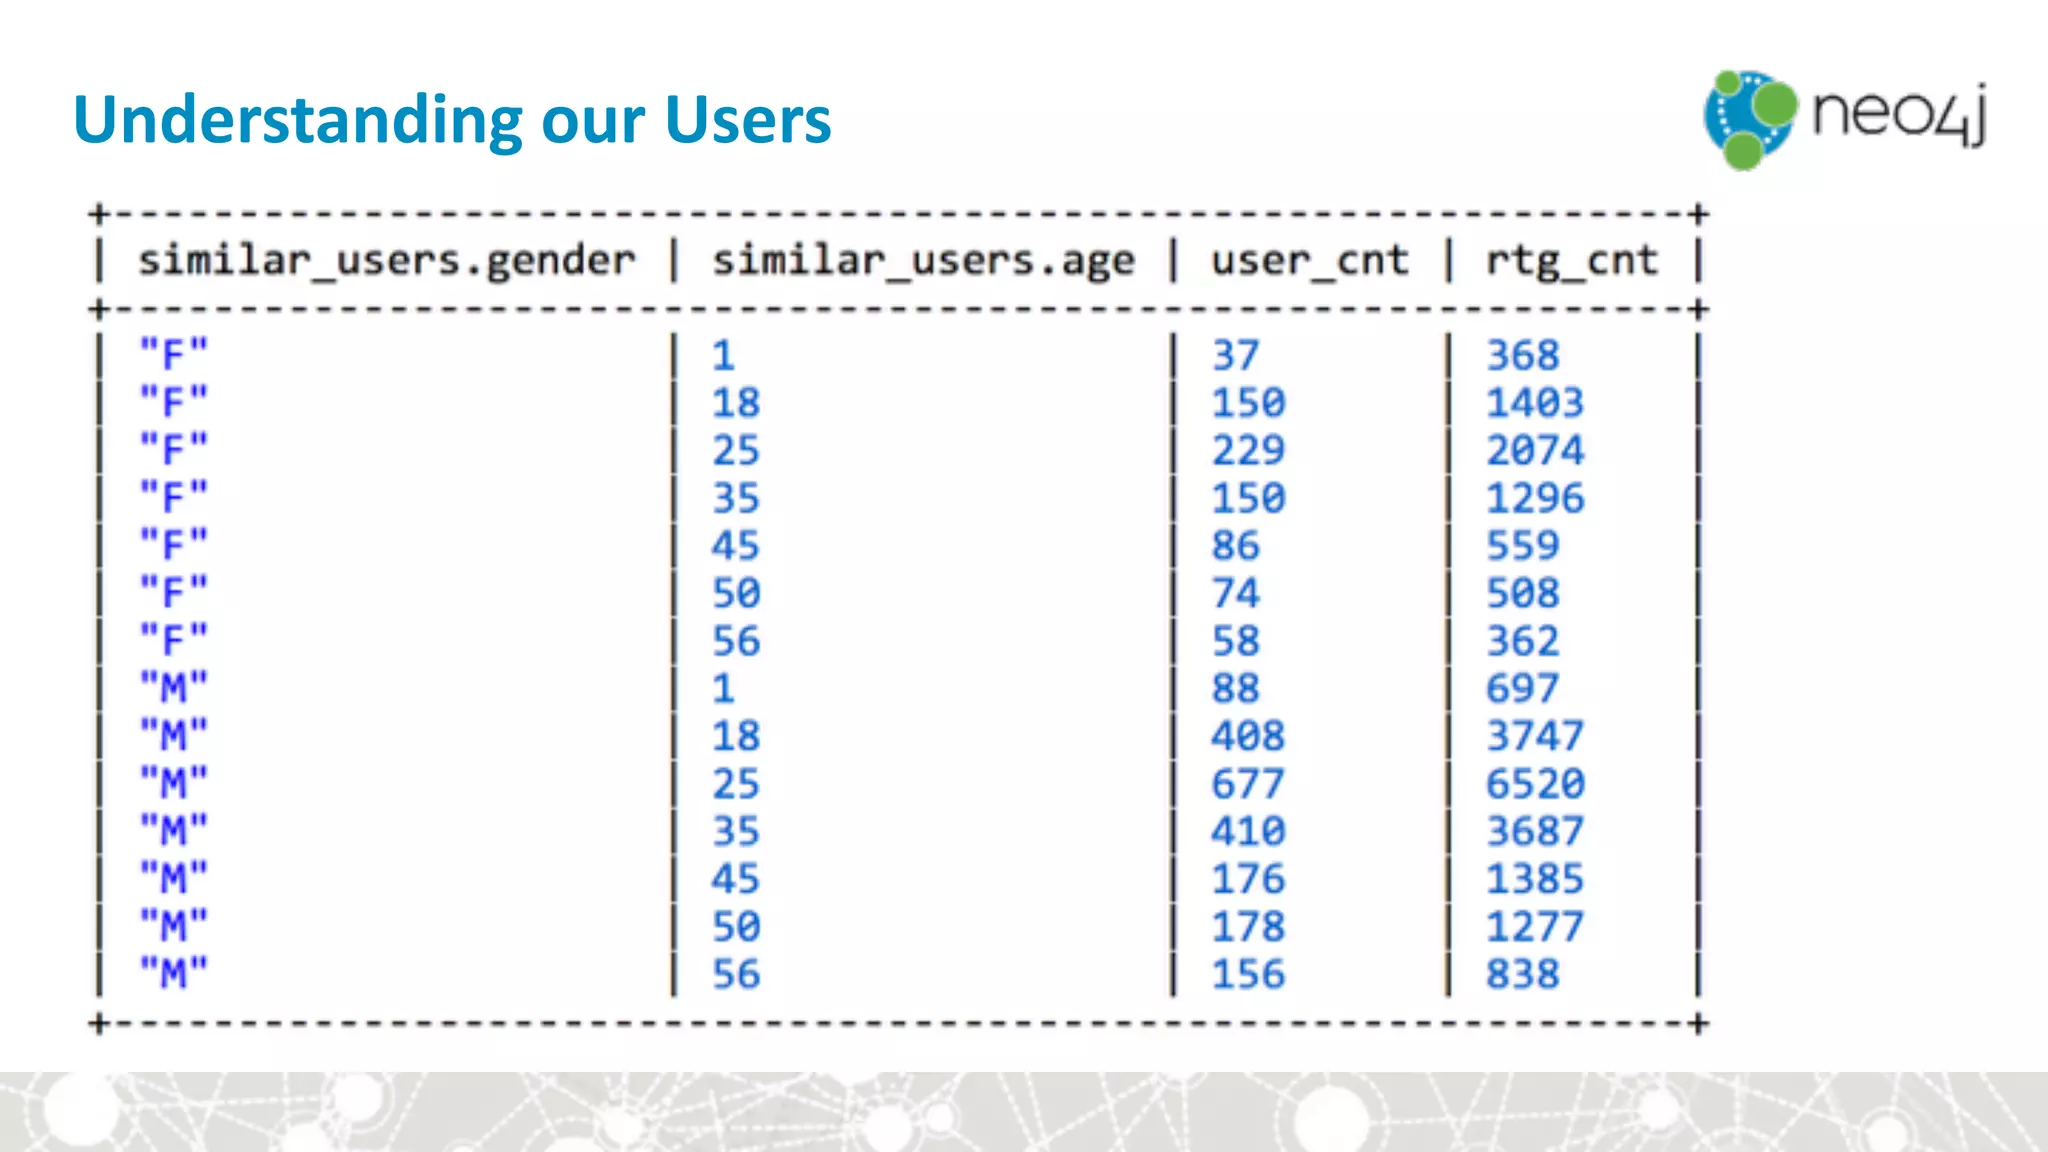Select user_cnt value 408
This screenshot has width=2048, height=1152.
(1248, 736)
